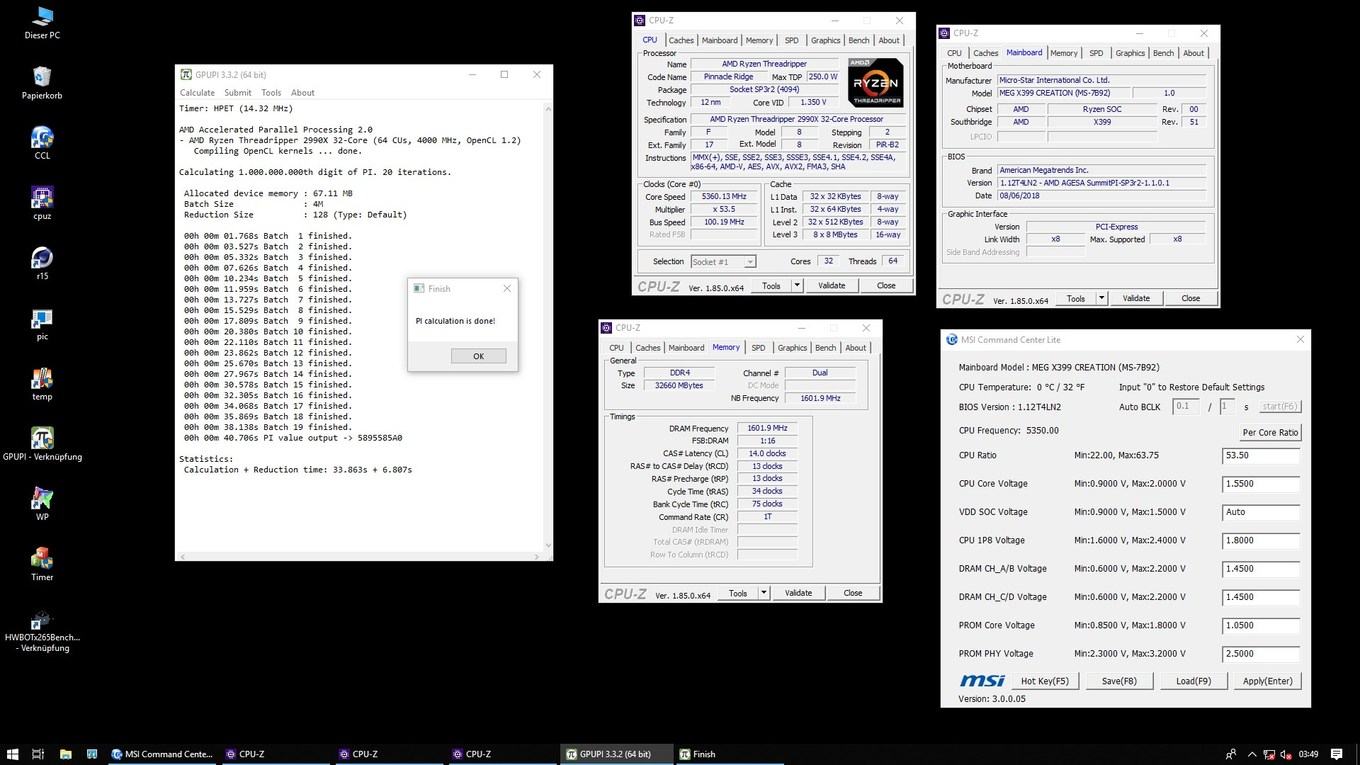Open Bench tab in CPU-Z CPU window
This screenshot has width=1360, height=765.
pos(859,41)
